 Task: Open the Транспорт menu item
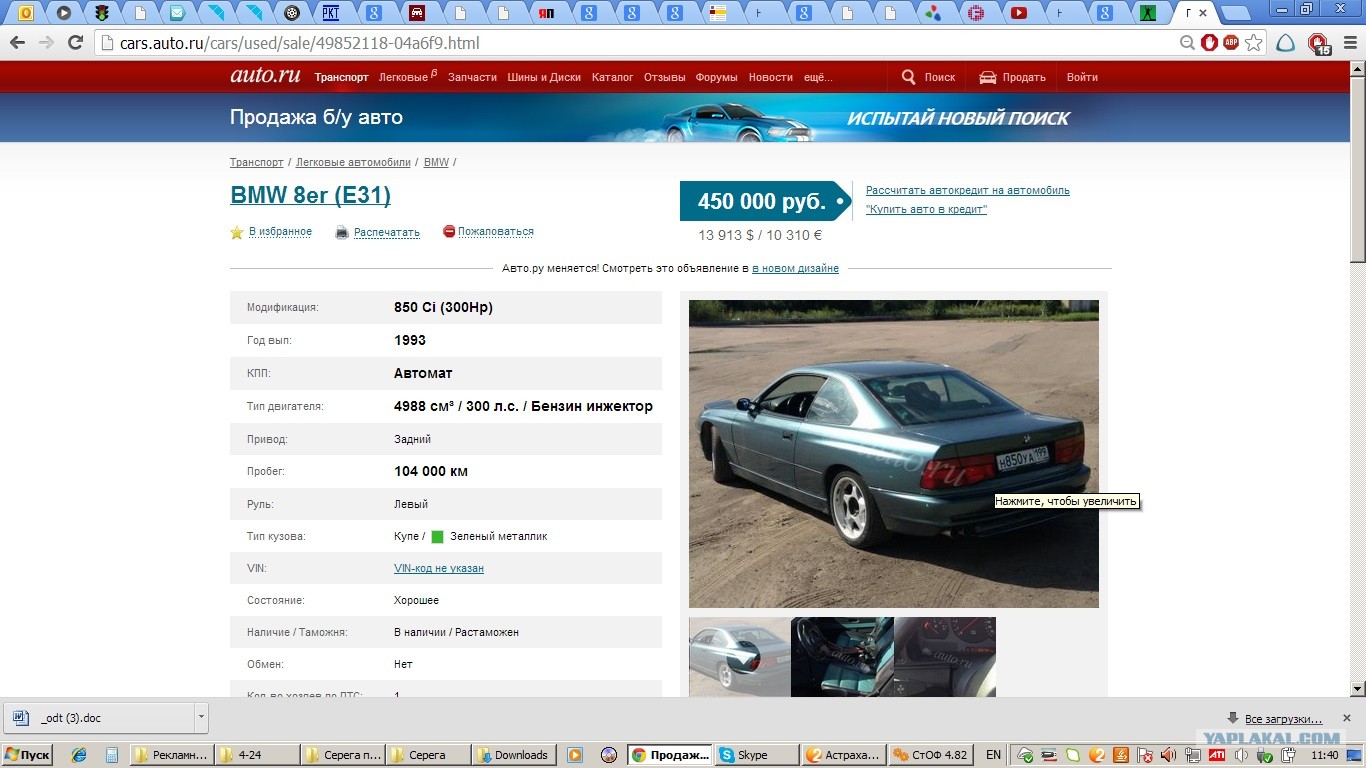coord(341,77)
